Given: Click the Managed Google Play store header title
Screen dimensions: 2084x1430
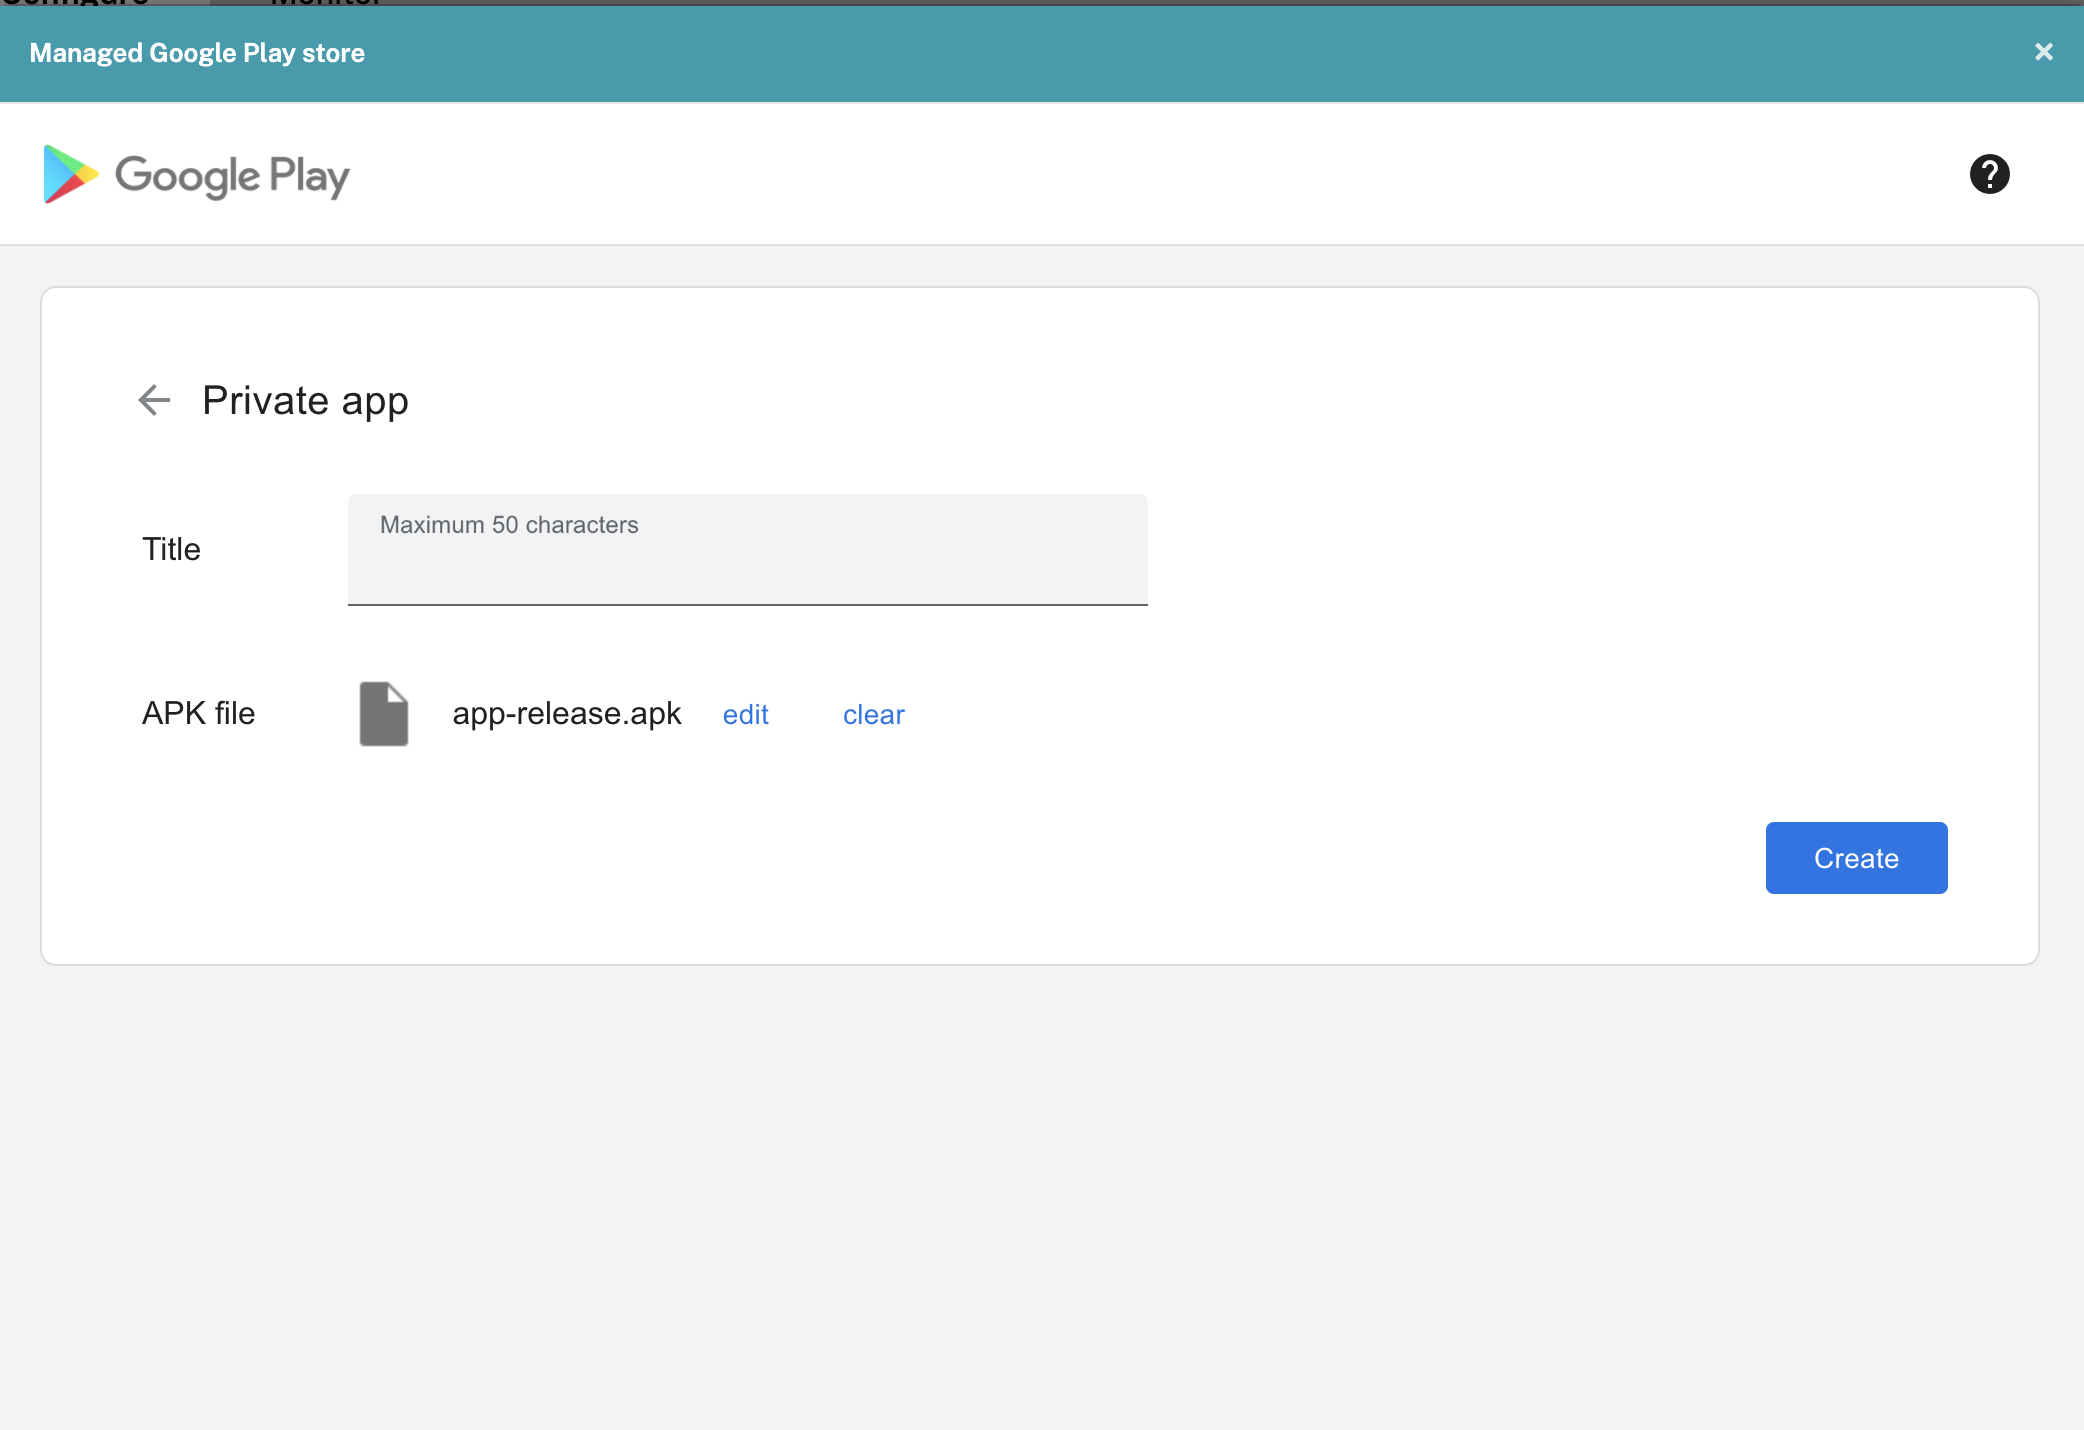Looking at the screenshot, I should [x=197, y=53].
